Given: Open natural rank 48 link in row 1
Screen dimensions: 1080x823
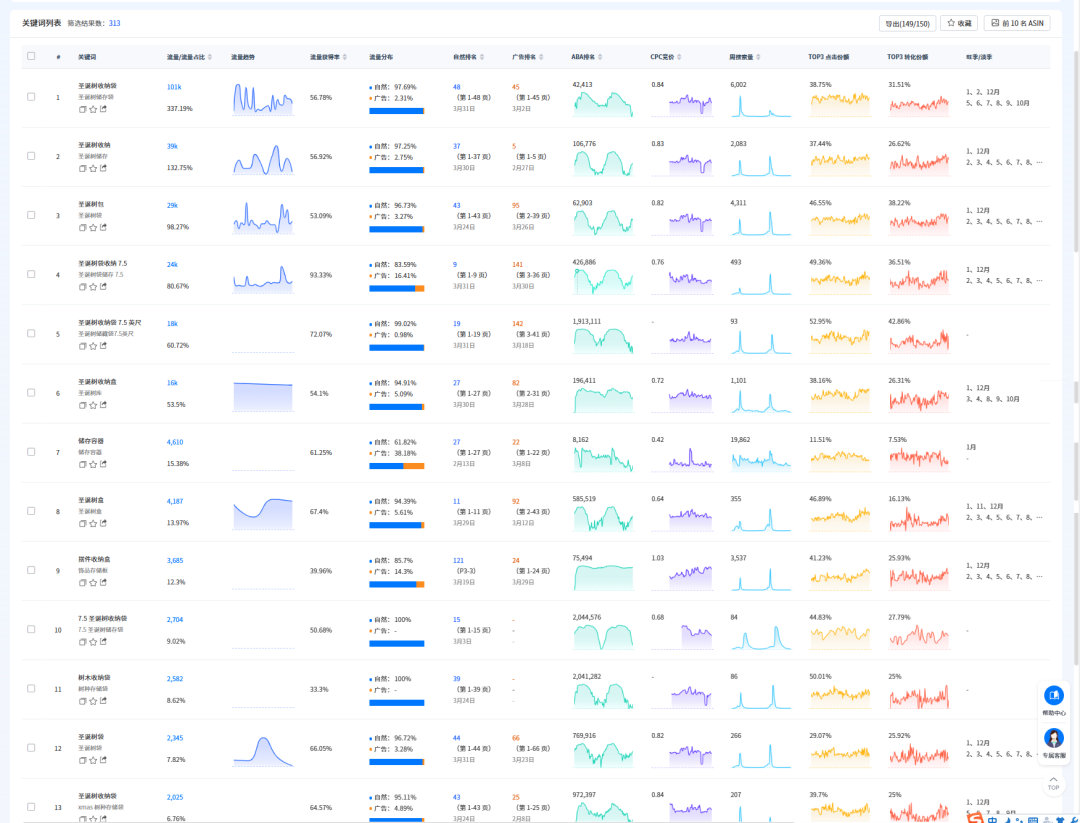Looking at the screenshot, I should click(457, 87).
